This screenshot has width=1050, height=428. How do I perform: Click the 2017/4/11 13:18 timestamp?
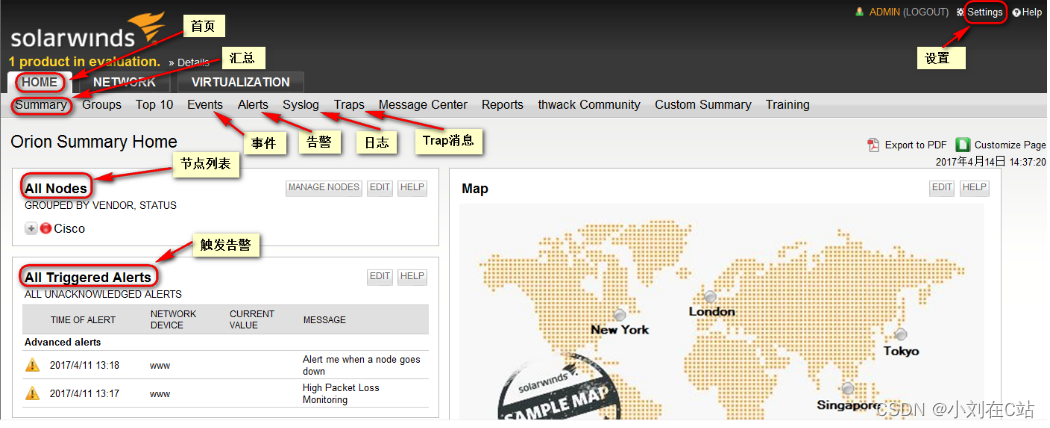tap(84, 366)
